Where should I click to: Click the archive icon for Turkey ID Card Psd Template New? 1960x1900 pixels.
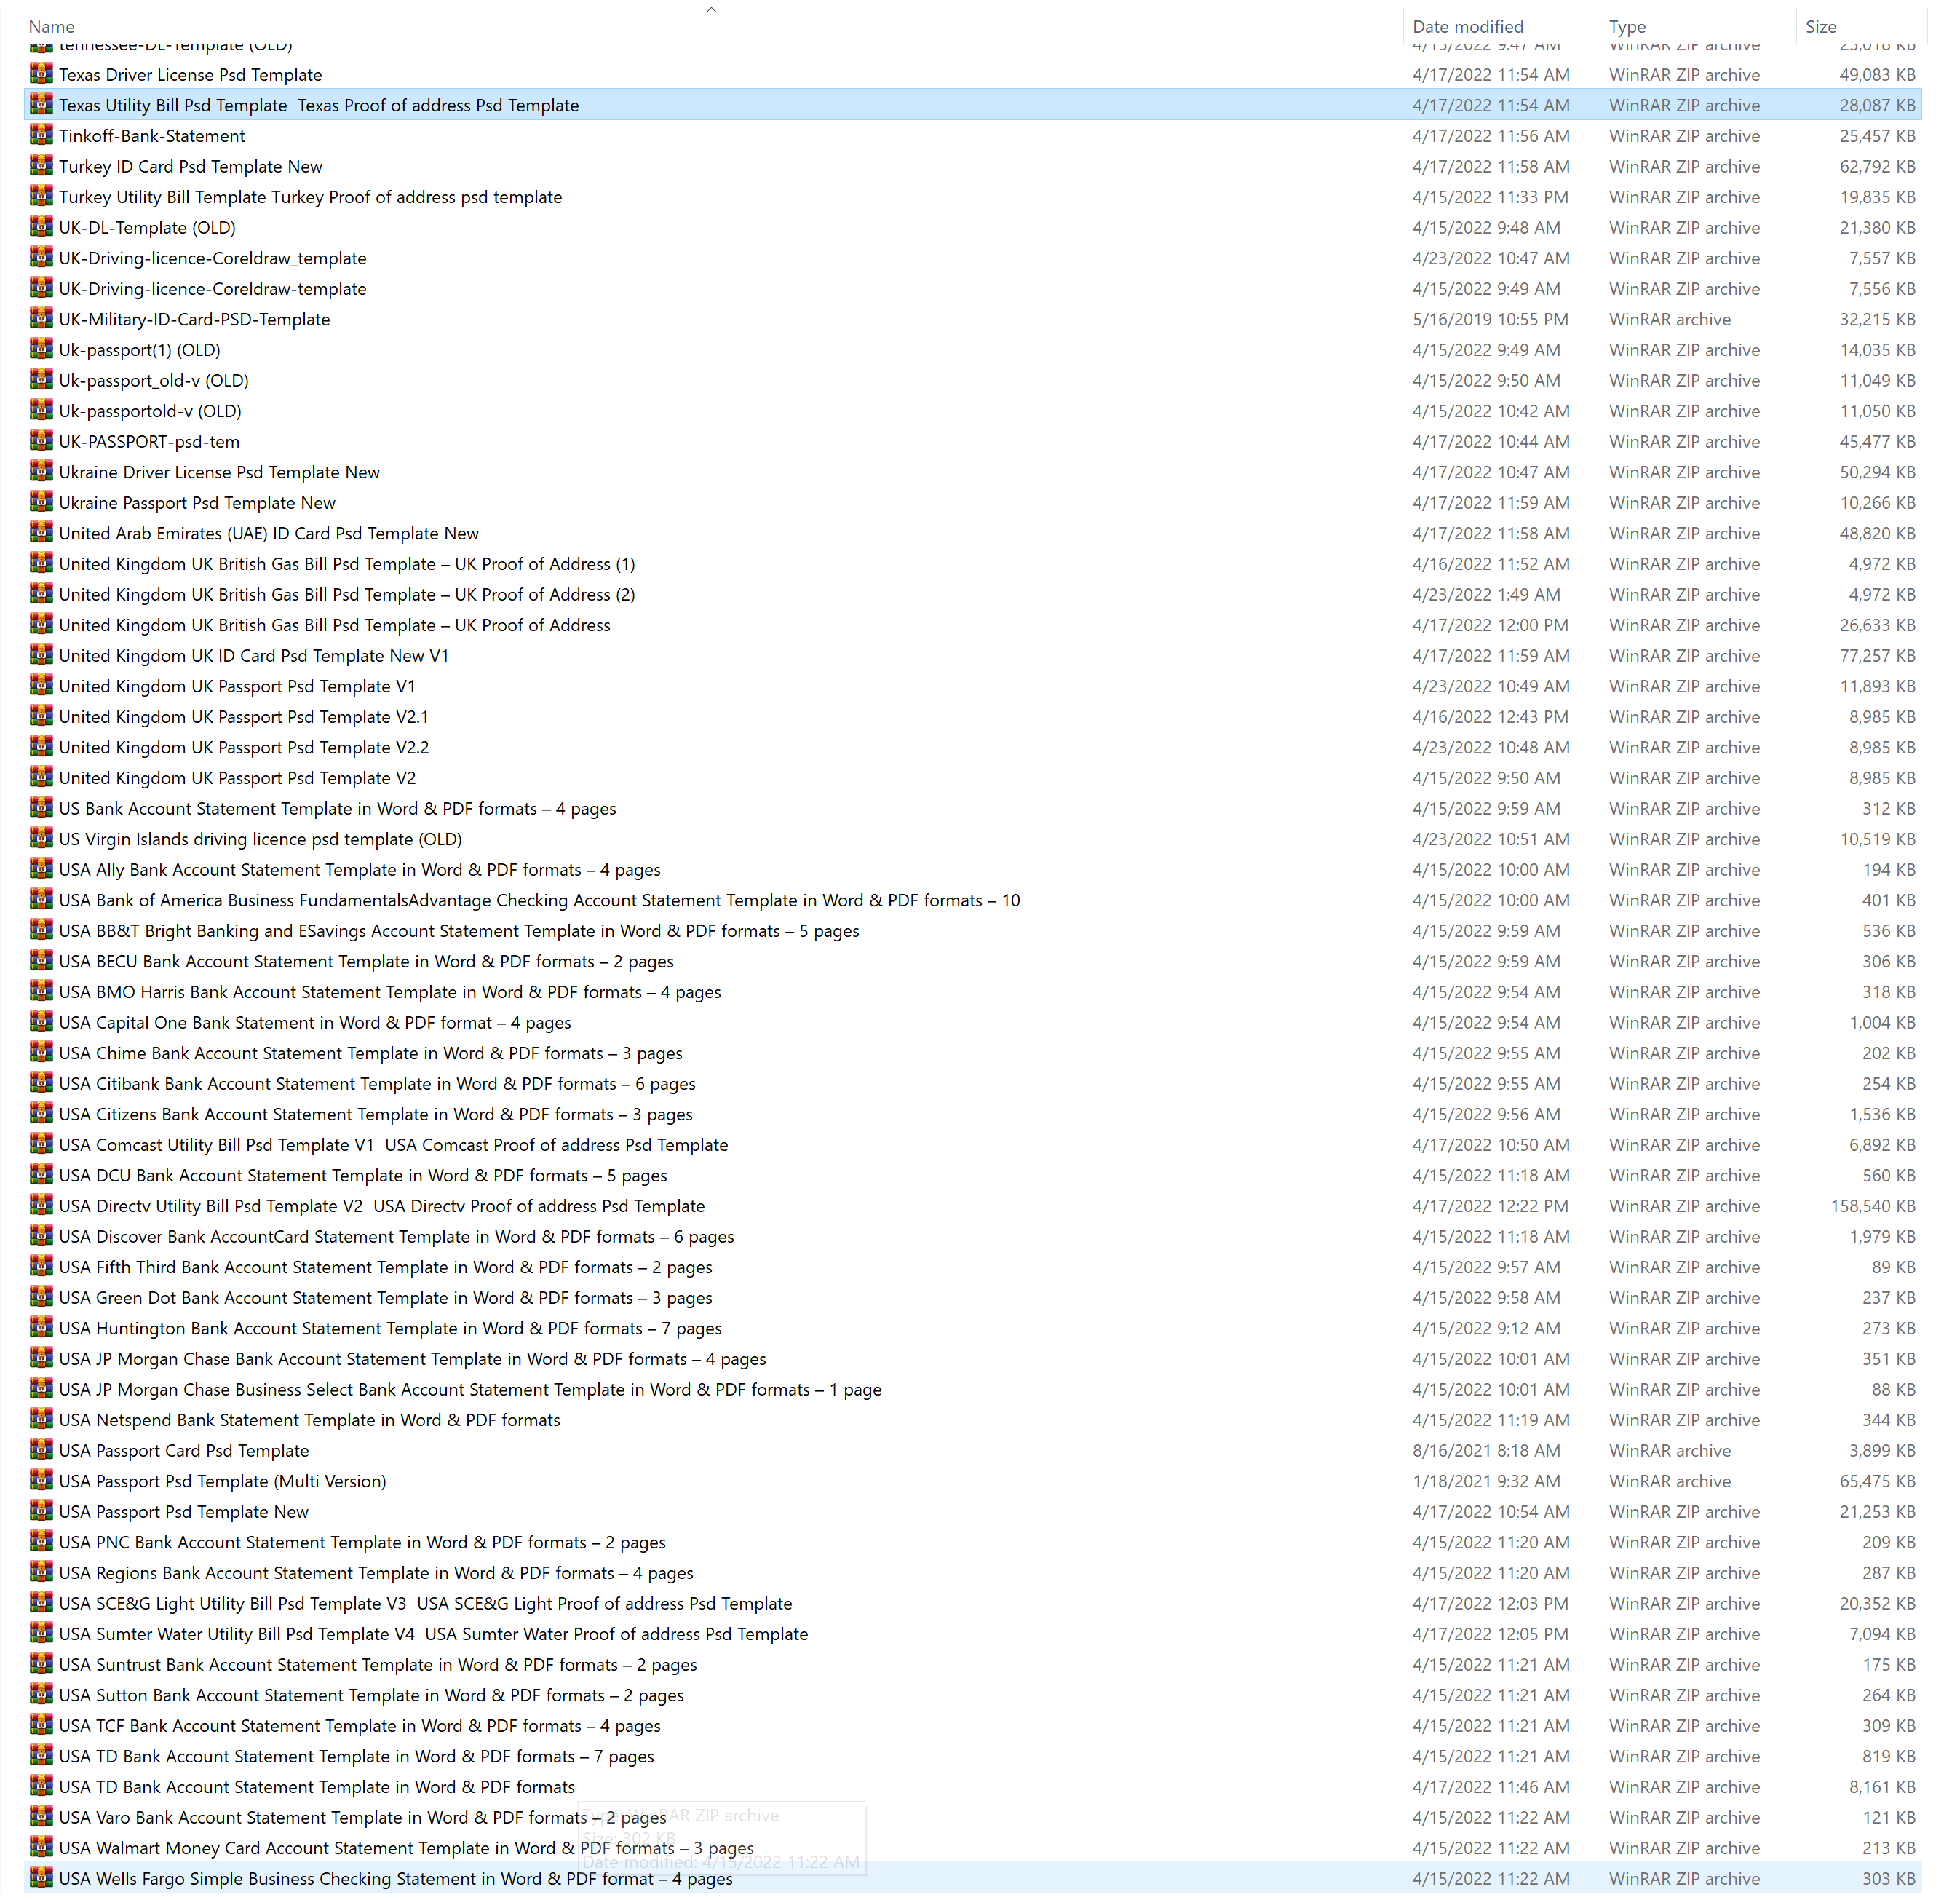(41, 166)
